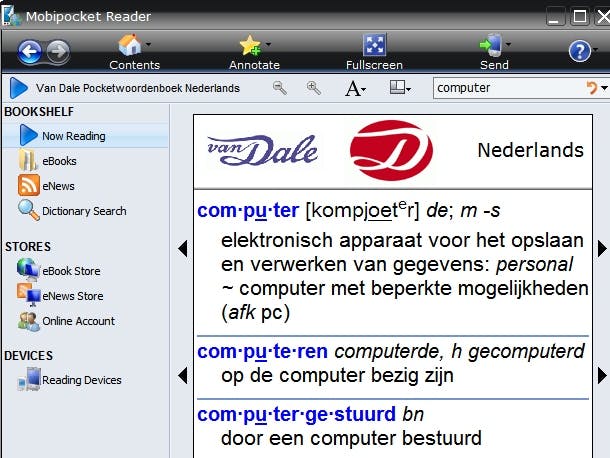610x458 pixels.
Task: Open the search box dropdown arrow
Action: tap(604, 88)
